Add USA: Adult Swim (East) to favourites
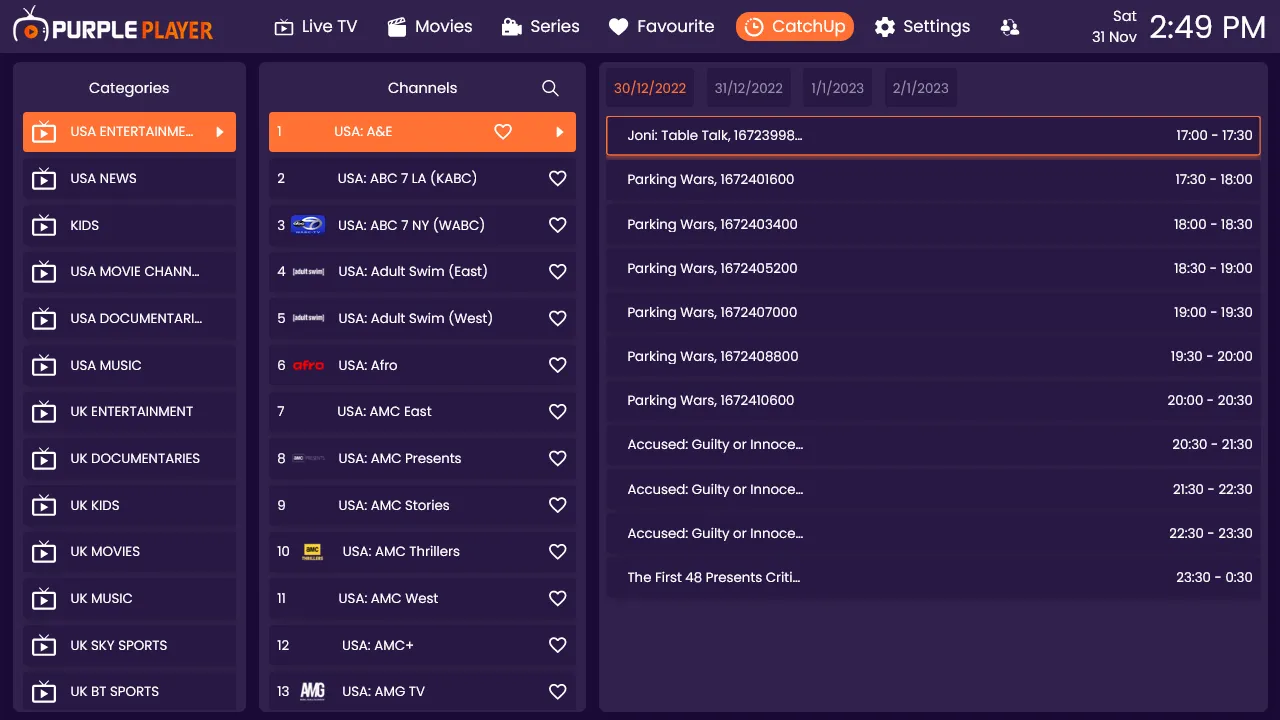 (558, 272)
